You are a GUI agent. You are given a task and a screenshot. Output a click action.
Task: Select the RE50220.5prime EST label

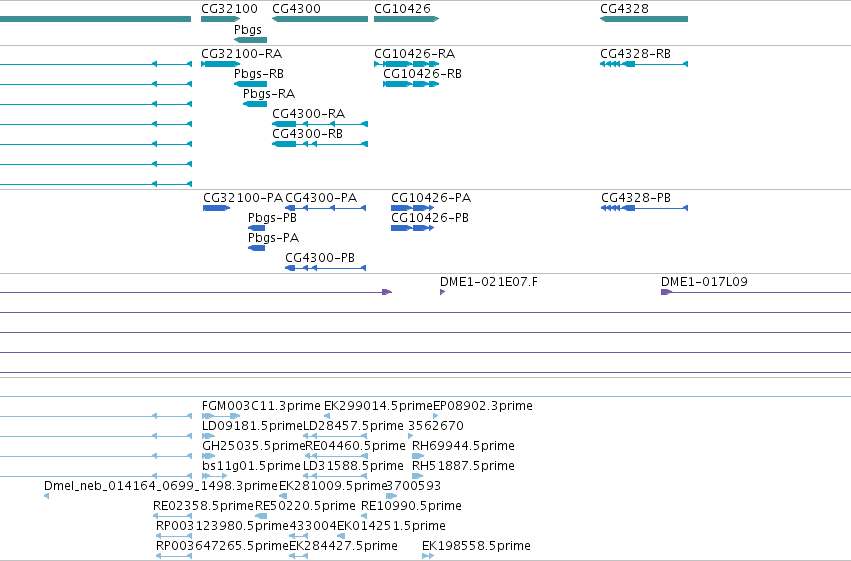(x=306, y=506)
